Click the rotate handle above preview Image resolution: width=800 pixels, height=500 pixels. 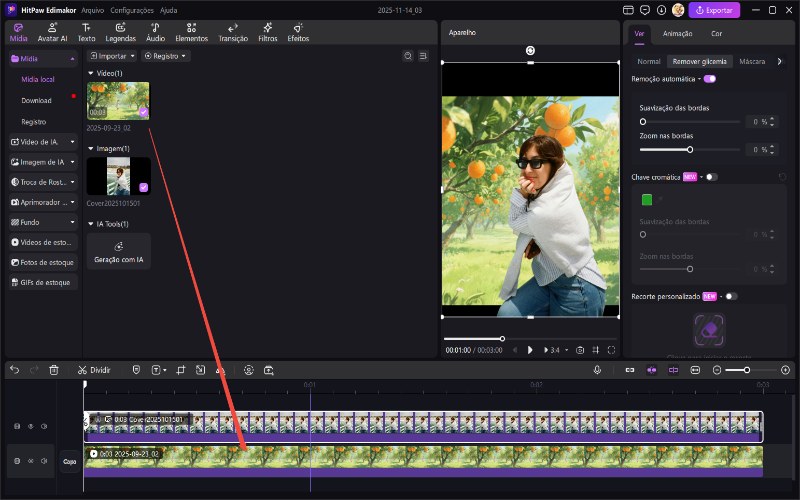(530, 51)
